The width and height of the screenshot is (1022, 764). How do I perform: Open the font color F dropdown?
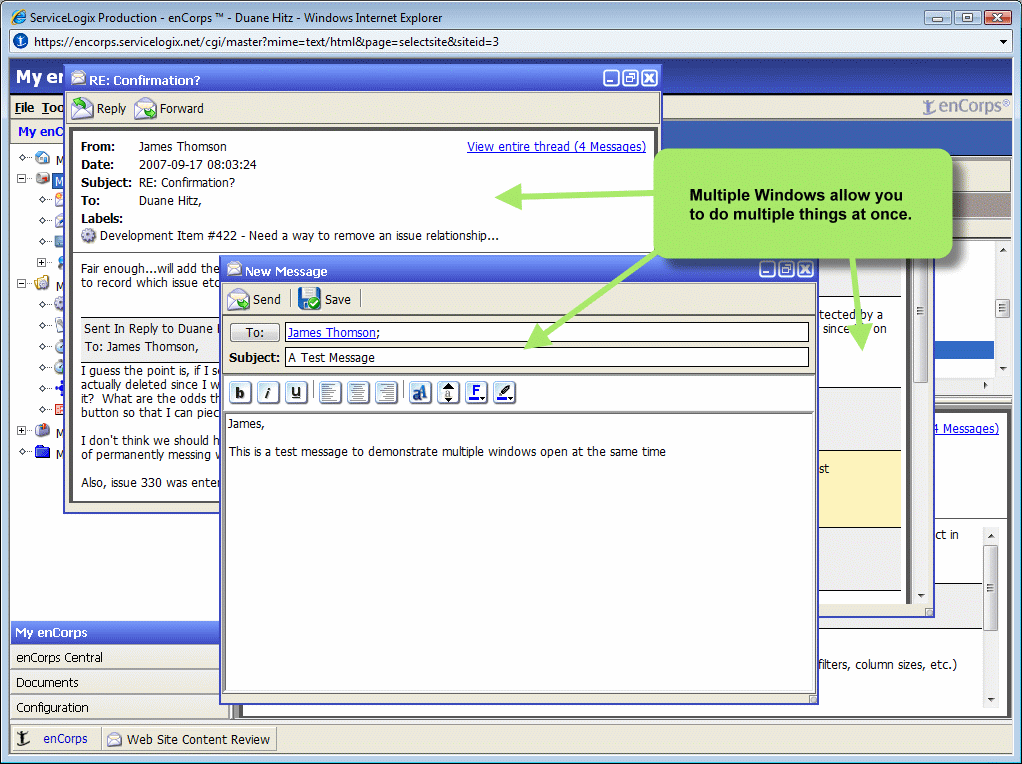[x=476, y=392]
